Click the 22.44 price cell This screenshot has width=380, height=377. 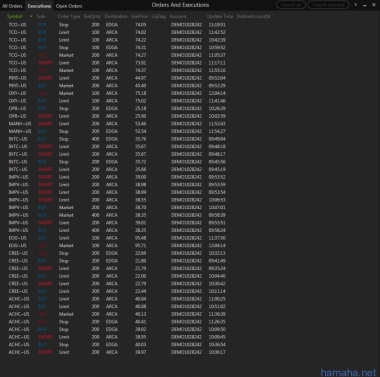pos(140,291)
